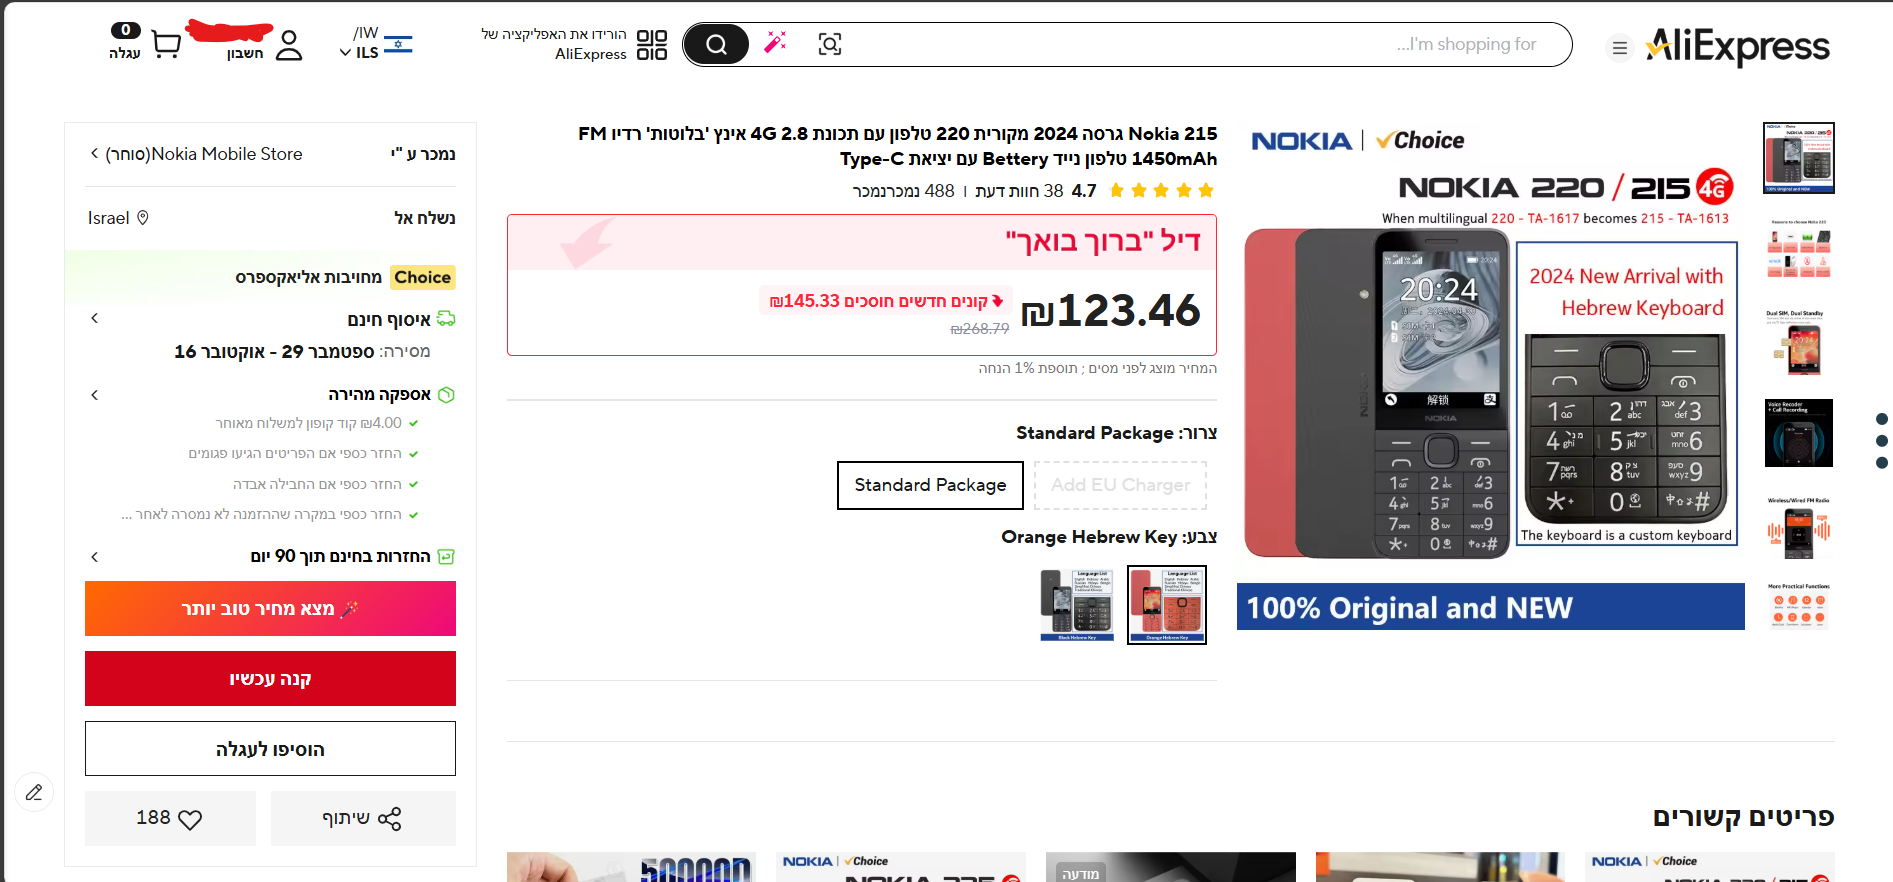Click the 488 sold text
Viewport: 1893px width, 882px height.
(904, 191)
